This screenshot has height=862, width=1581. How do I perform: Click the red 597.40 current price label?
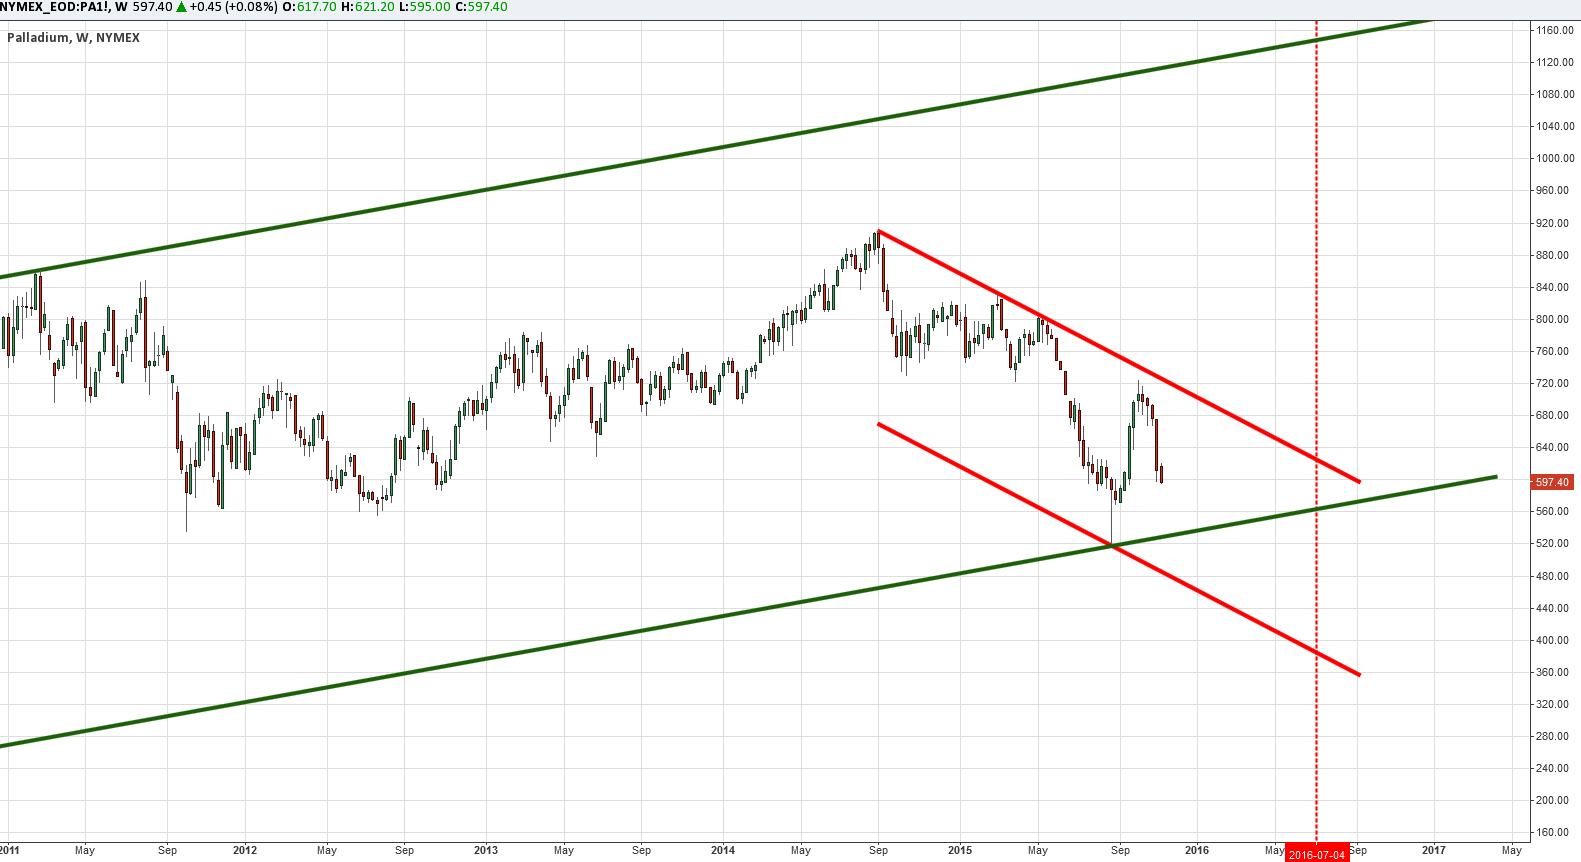click(1552, 482)
